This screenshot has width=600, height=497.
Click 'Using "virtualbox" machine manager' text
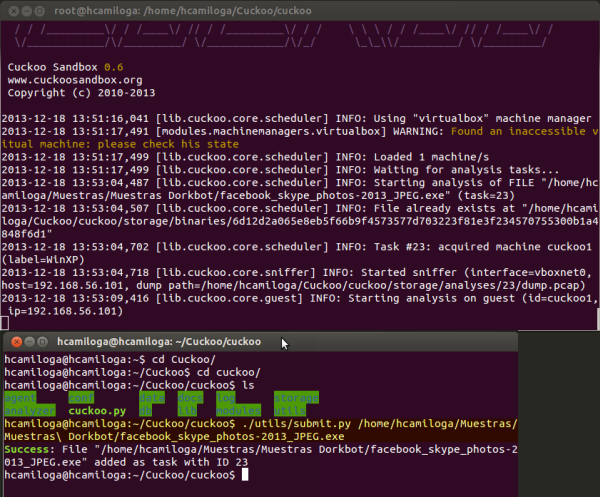click(482, 119)
